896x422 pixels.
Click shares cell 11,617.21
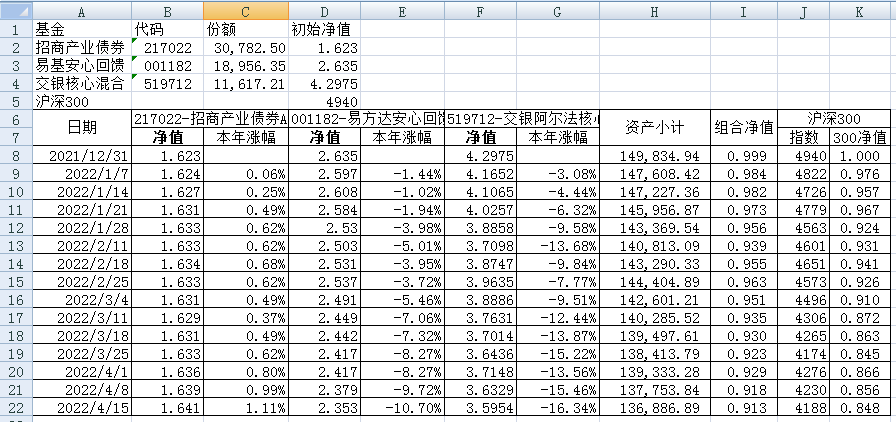click(x=246, y=84)
